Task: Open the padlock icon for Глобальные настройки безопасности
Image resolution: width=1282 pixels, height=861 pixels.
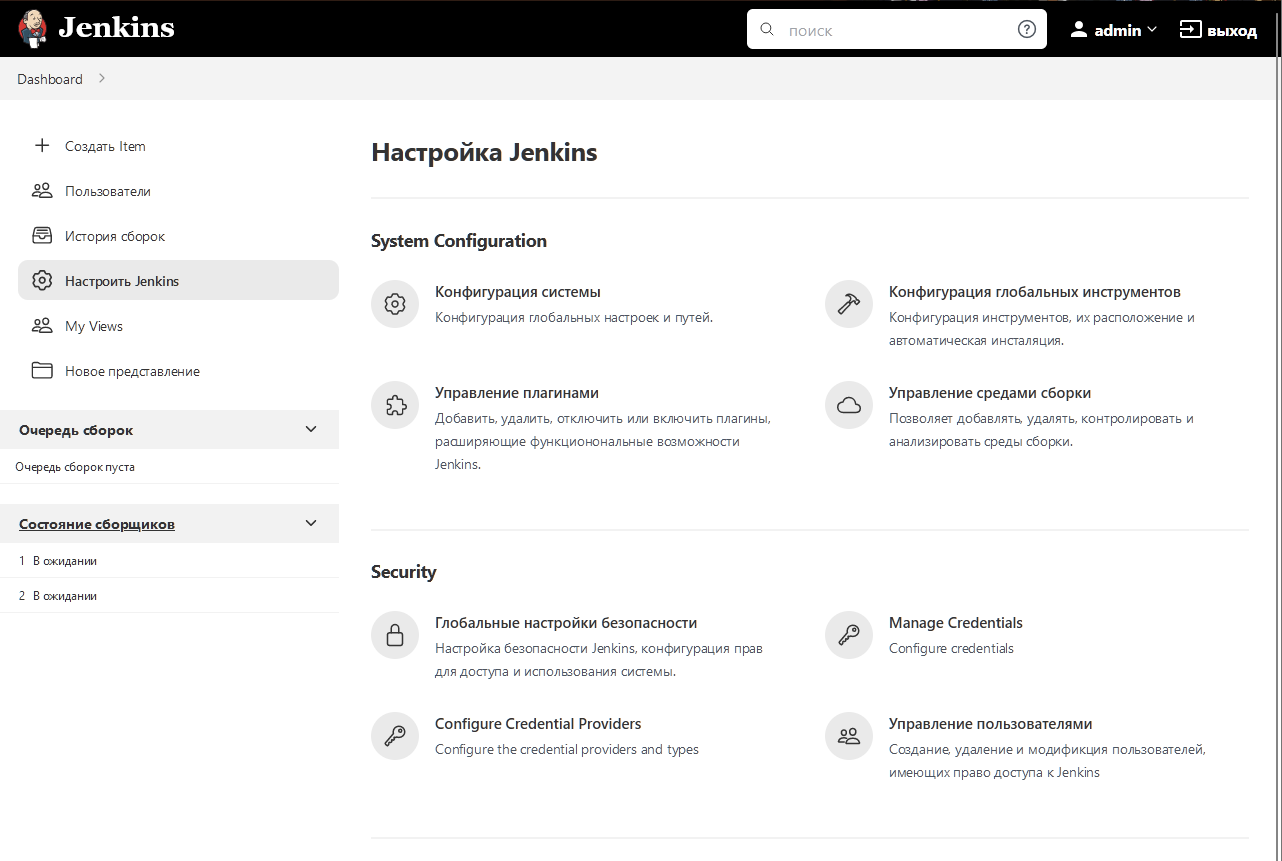Action: pos(394,634)
